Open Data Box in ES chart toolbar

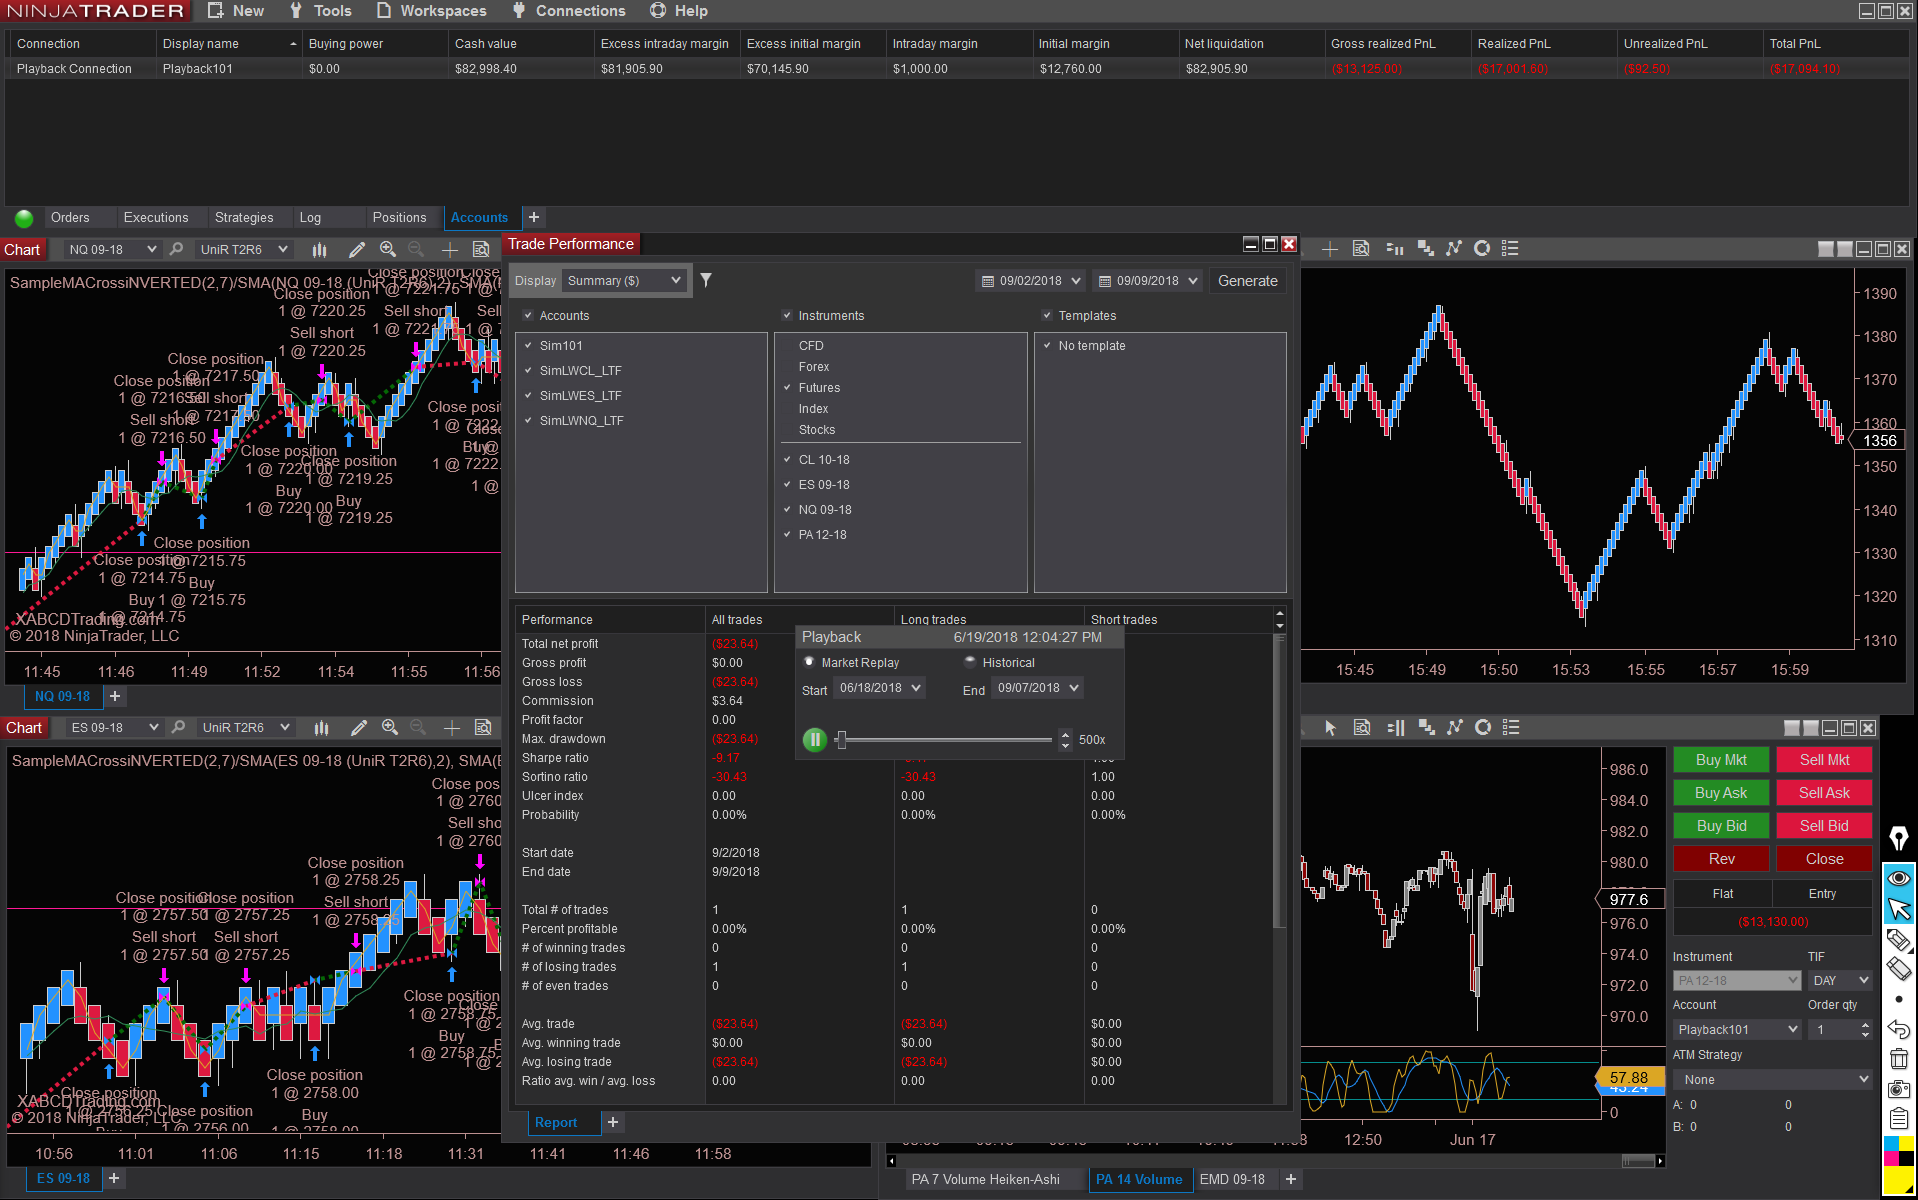(483, 727)
